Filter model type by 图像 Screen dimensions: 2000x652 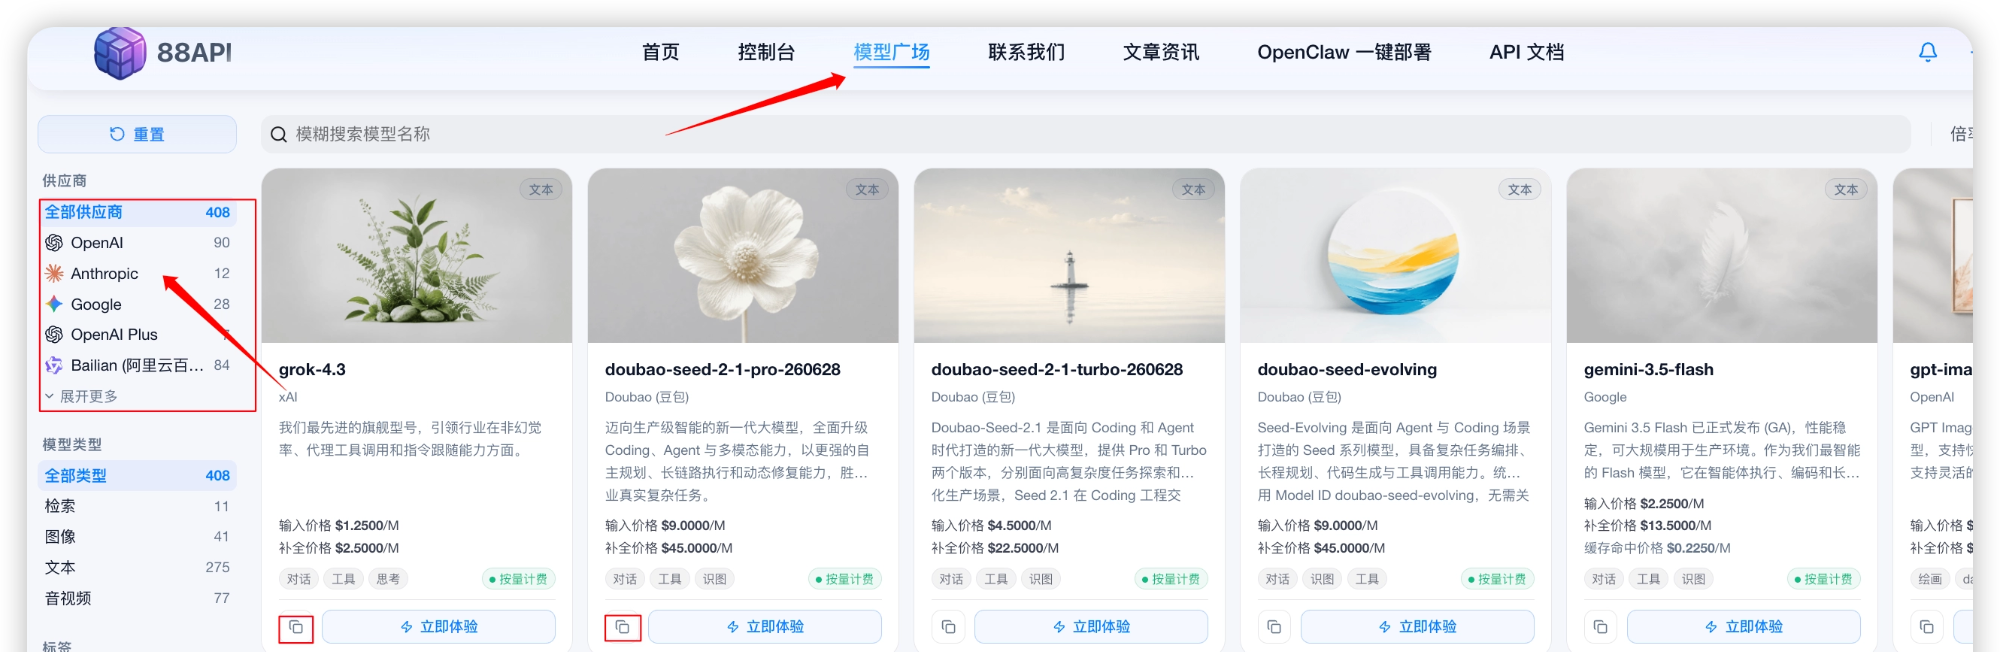pyautogui.click(x=137, y=537)
